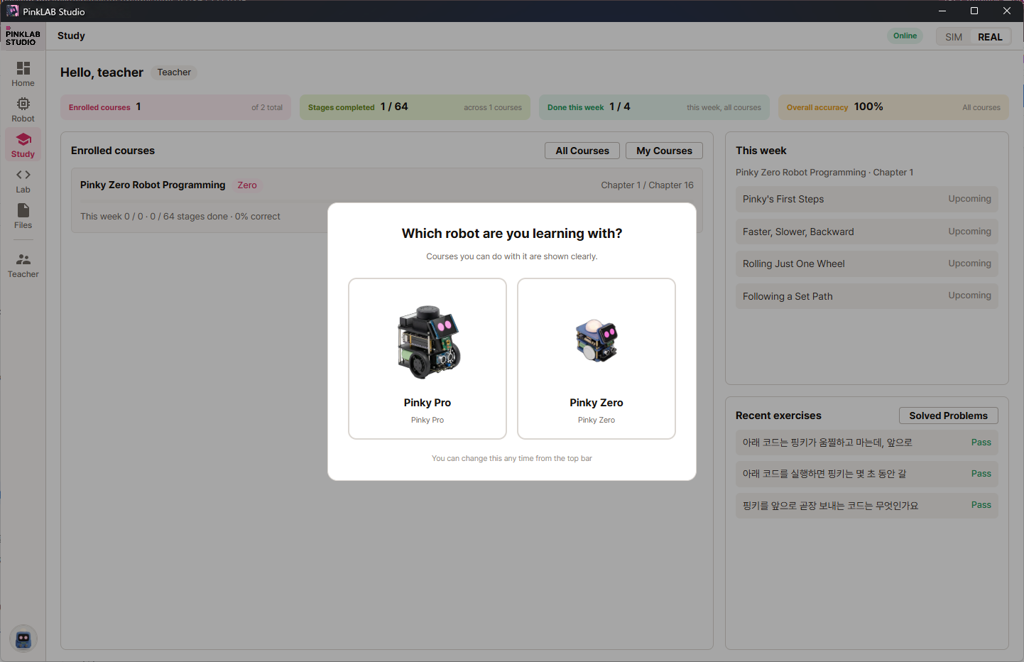1024x662 pixels.
Task: Click the Zero tag on course
Action: 247,185
